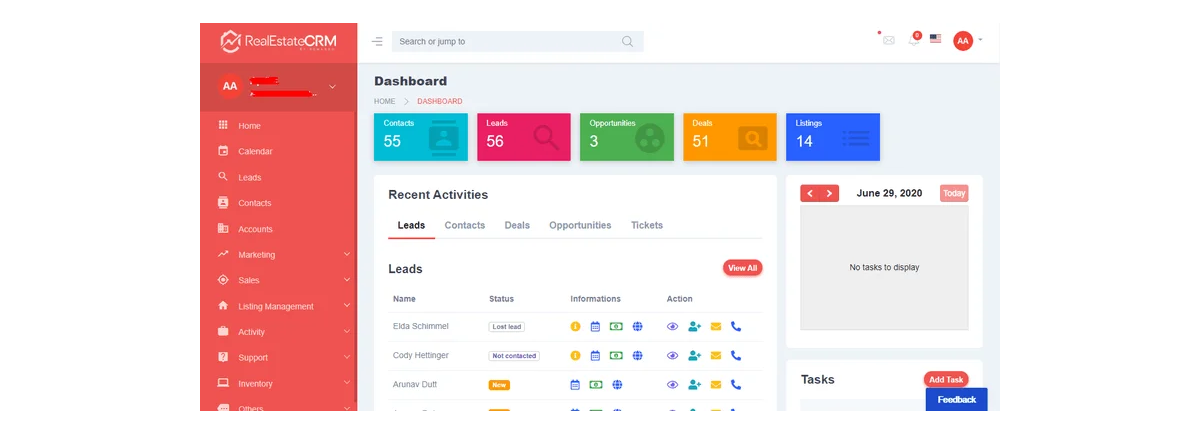Click the Feedback button
The width and height of the screenshot is (1200, 434).
956,399
